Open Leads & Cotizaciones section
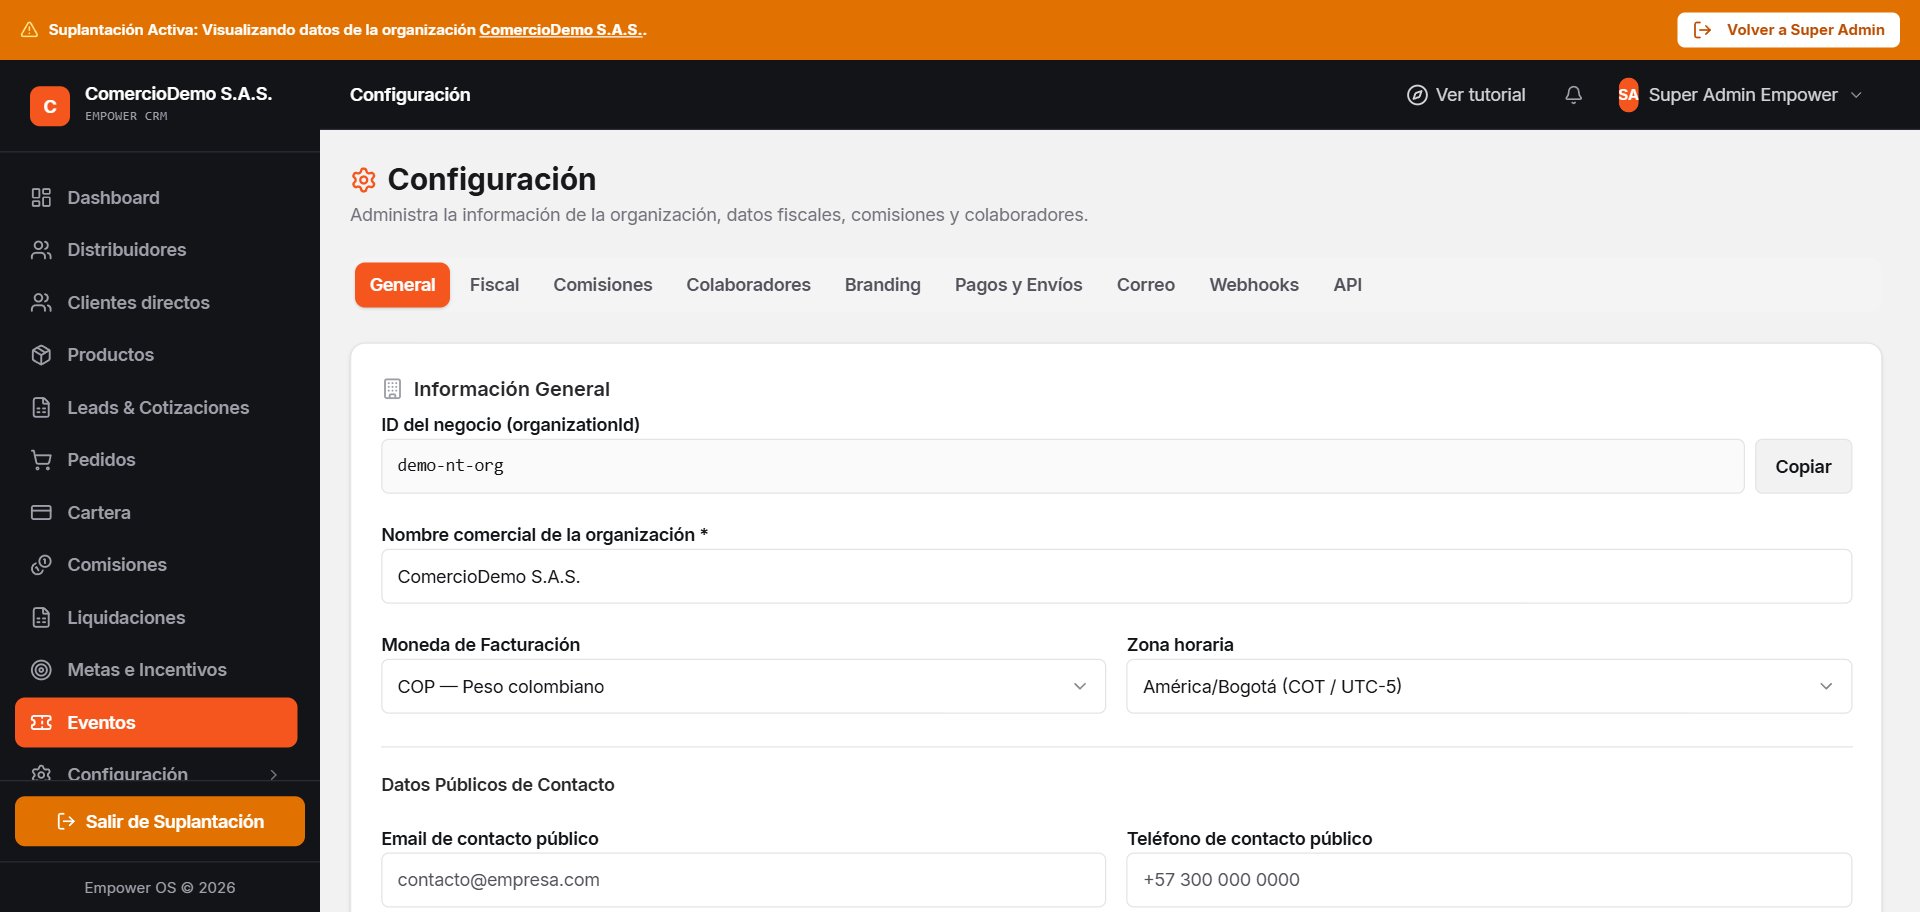This screenshot has height=912, width=1920. click(156, 408)
